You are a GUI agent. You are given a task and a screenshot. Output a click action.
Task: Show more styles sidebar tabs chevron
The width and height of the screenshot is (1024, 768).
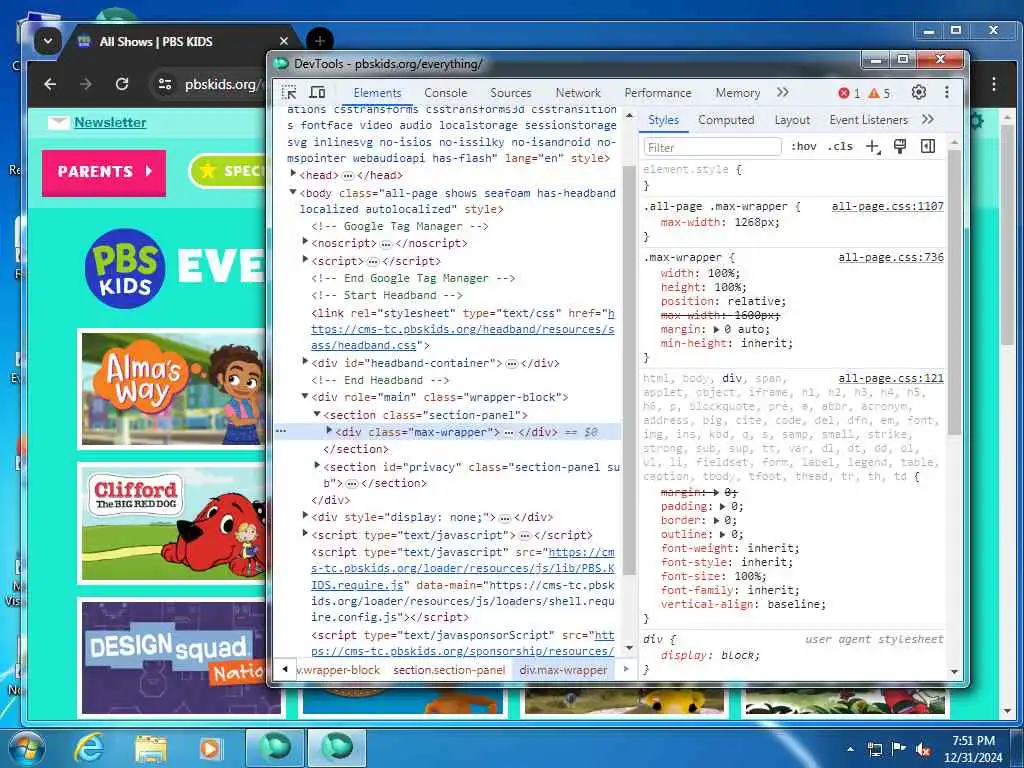[x=927, y=120]
